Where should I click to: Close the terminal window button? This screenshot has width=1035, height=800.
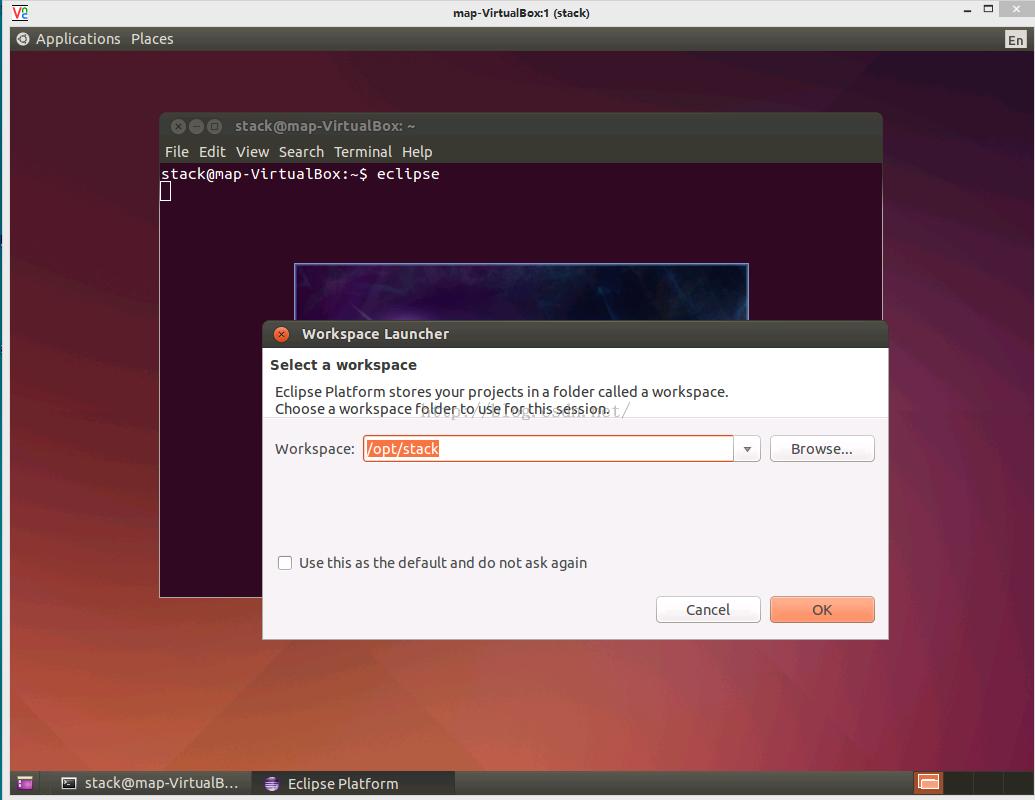178,126
